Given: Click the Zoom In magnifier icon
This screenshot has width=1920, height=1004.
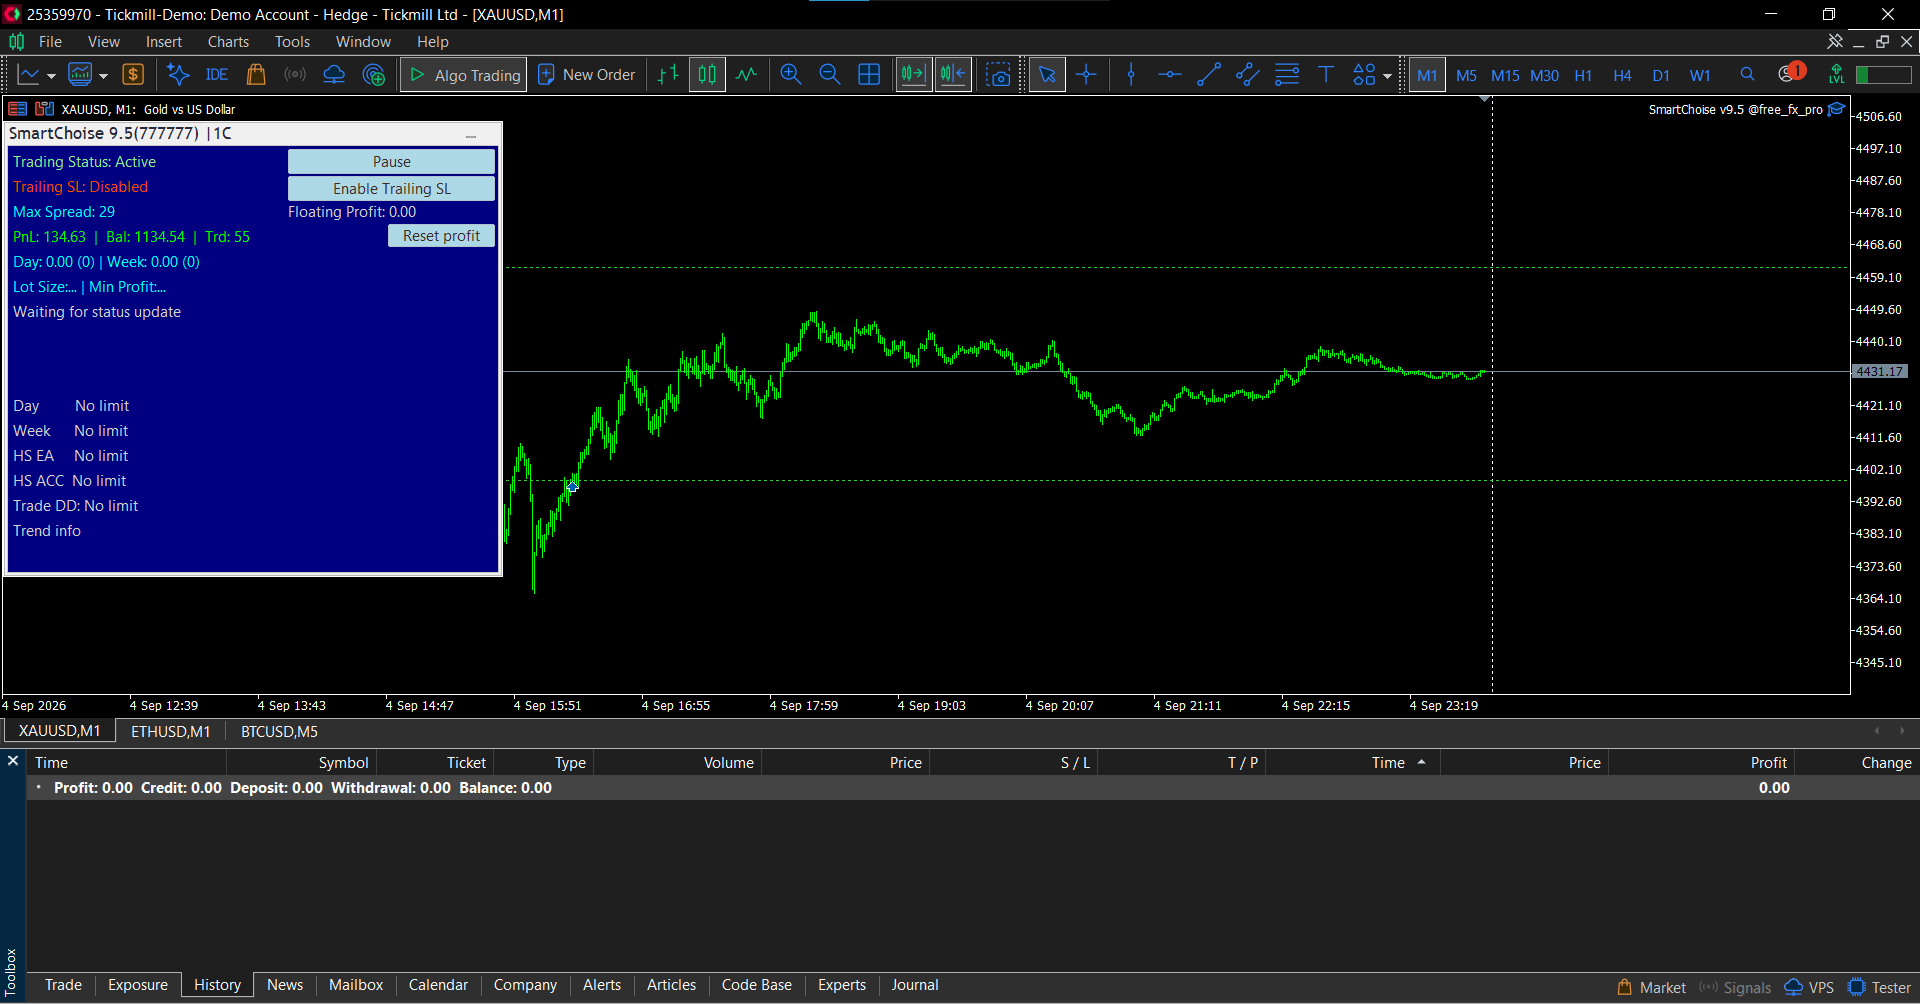Looking at the screenshot, I should click(790, 75).
